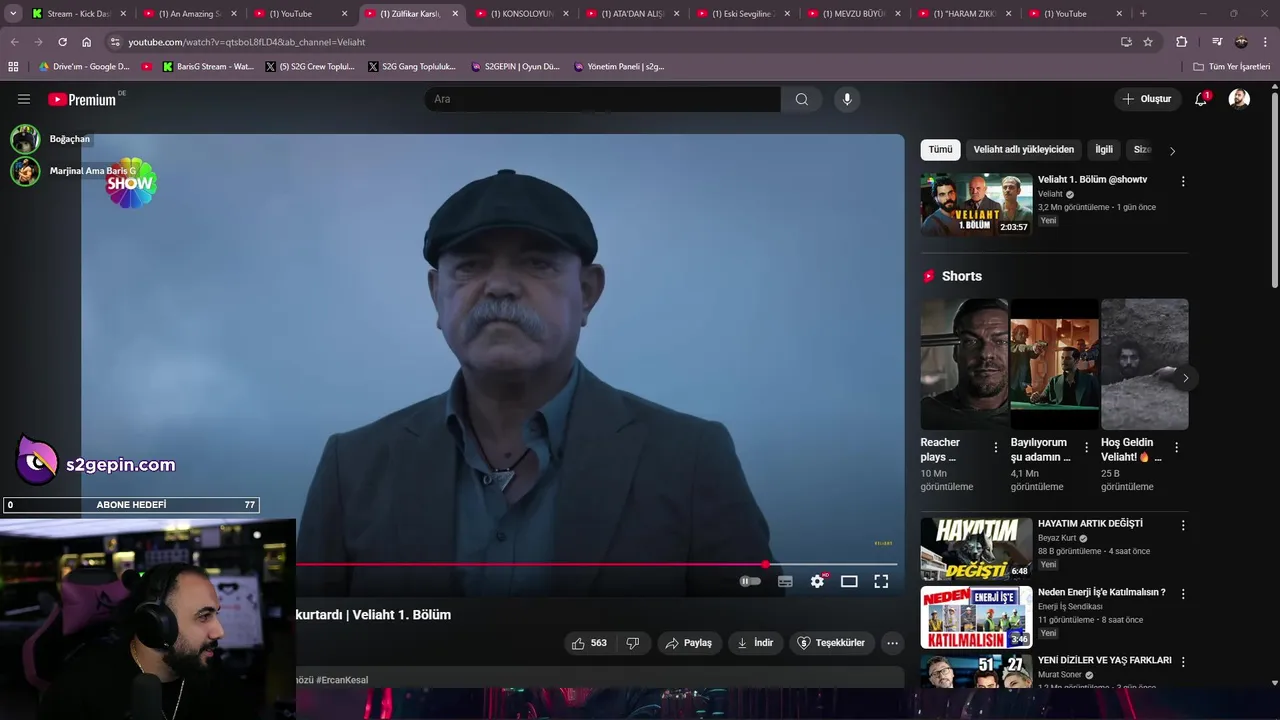The image size is (1280, 720).
Task: Open a new browser tab
Action: coord(1143,14)
